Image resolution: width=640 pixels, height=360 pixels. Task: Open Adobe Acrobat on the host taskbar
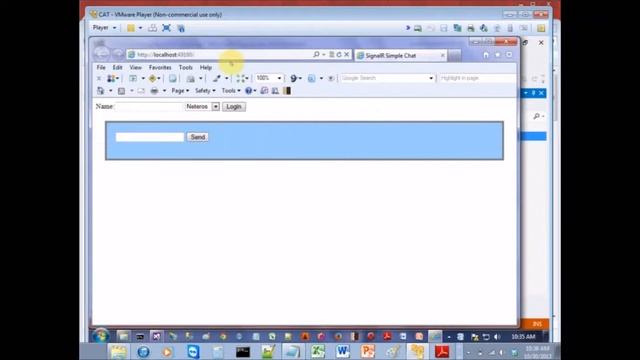(x=442, y=351)
